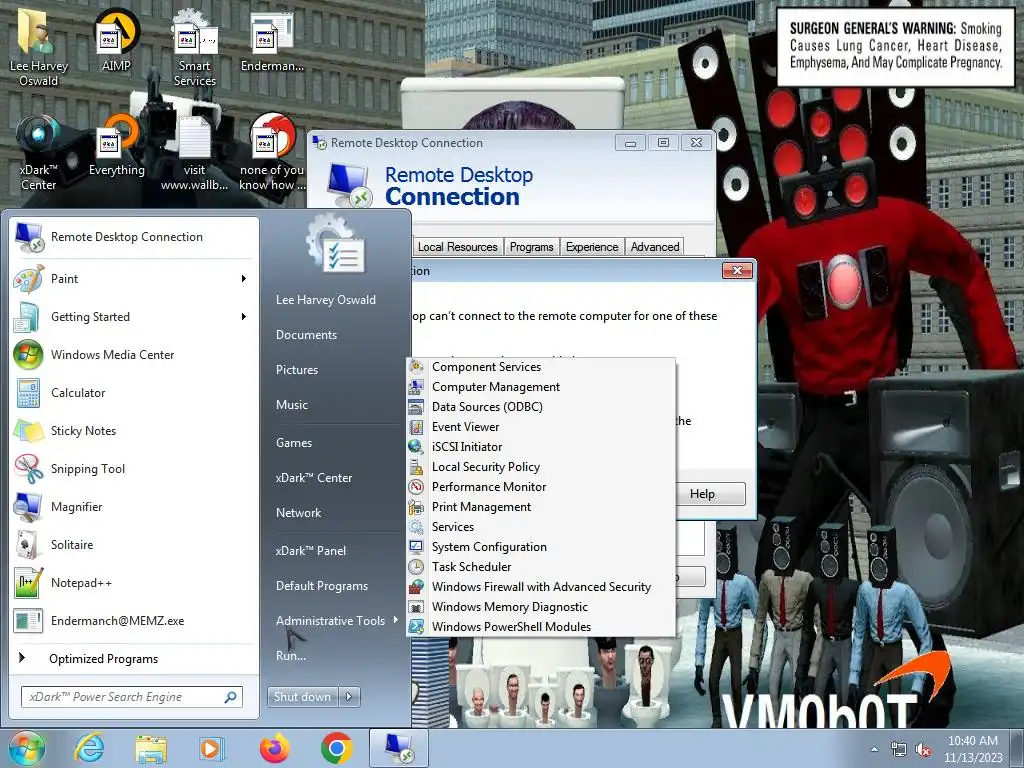Show hidden tray icons arrow
The width and height of the screenshot is (1024, 768).
874,750
